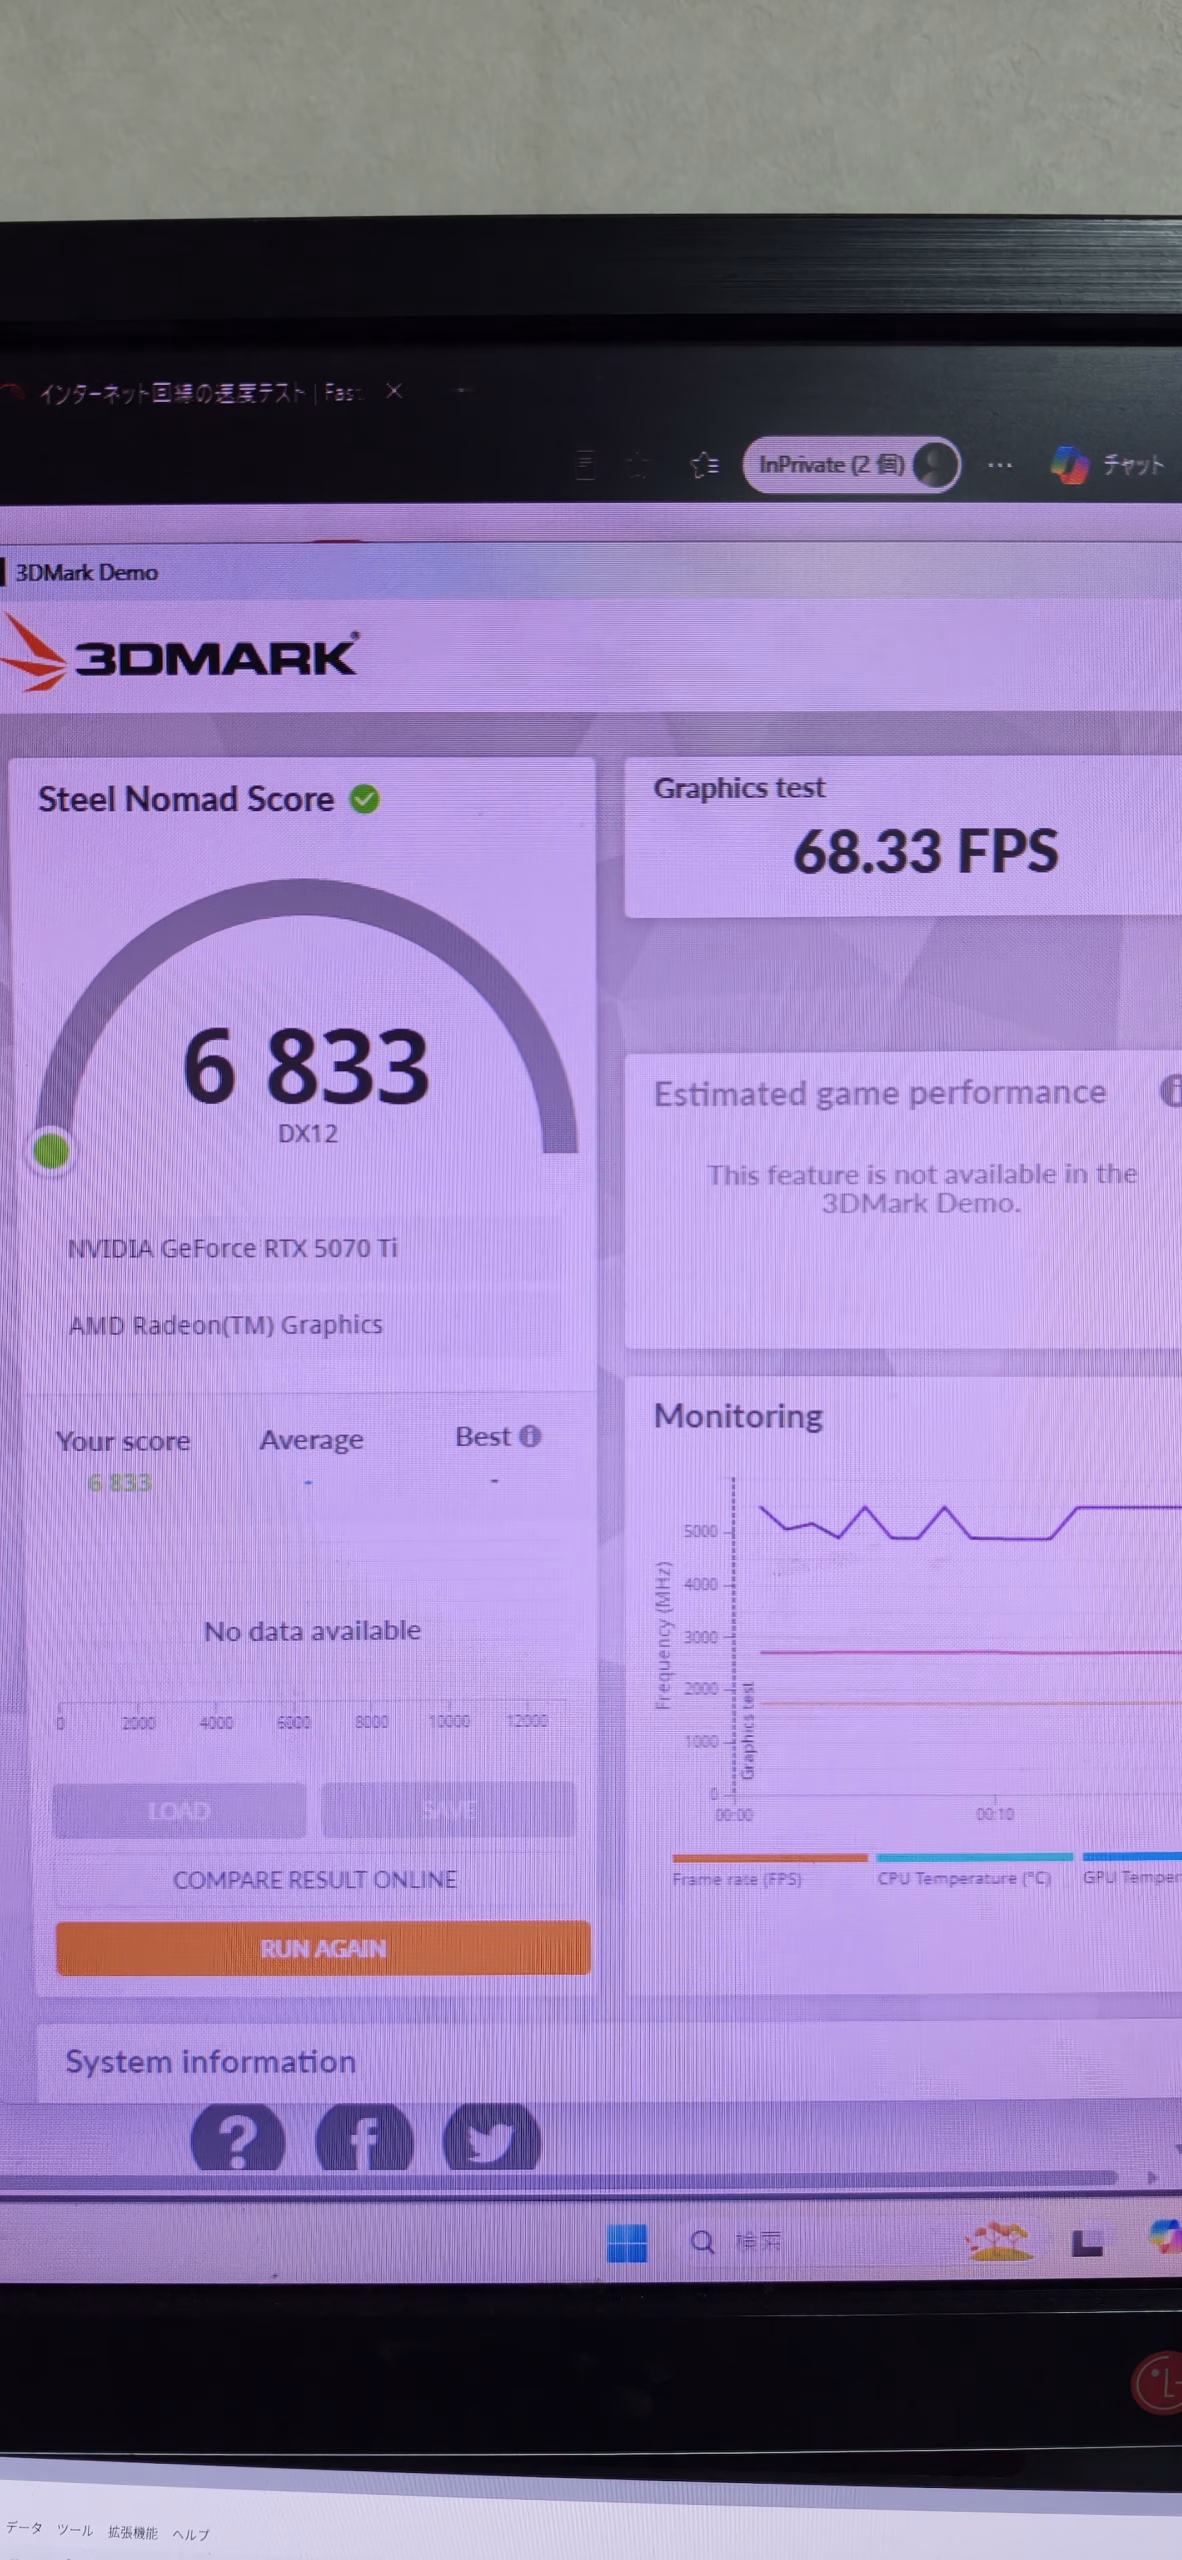
Task: Click the No data available text
Action: coord(312,1631)
